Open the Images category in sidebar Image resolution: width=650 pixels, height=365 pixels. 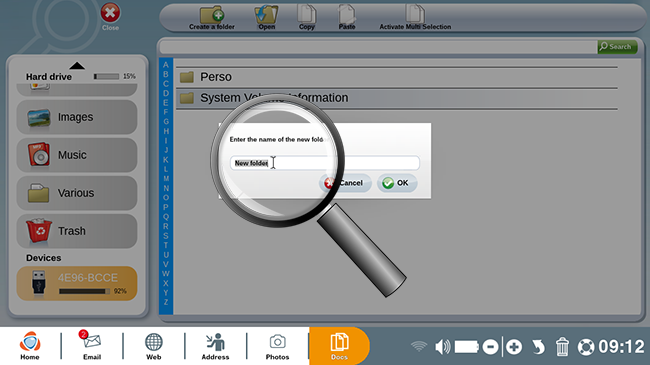tap(77, 117)
